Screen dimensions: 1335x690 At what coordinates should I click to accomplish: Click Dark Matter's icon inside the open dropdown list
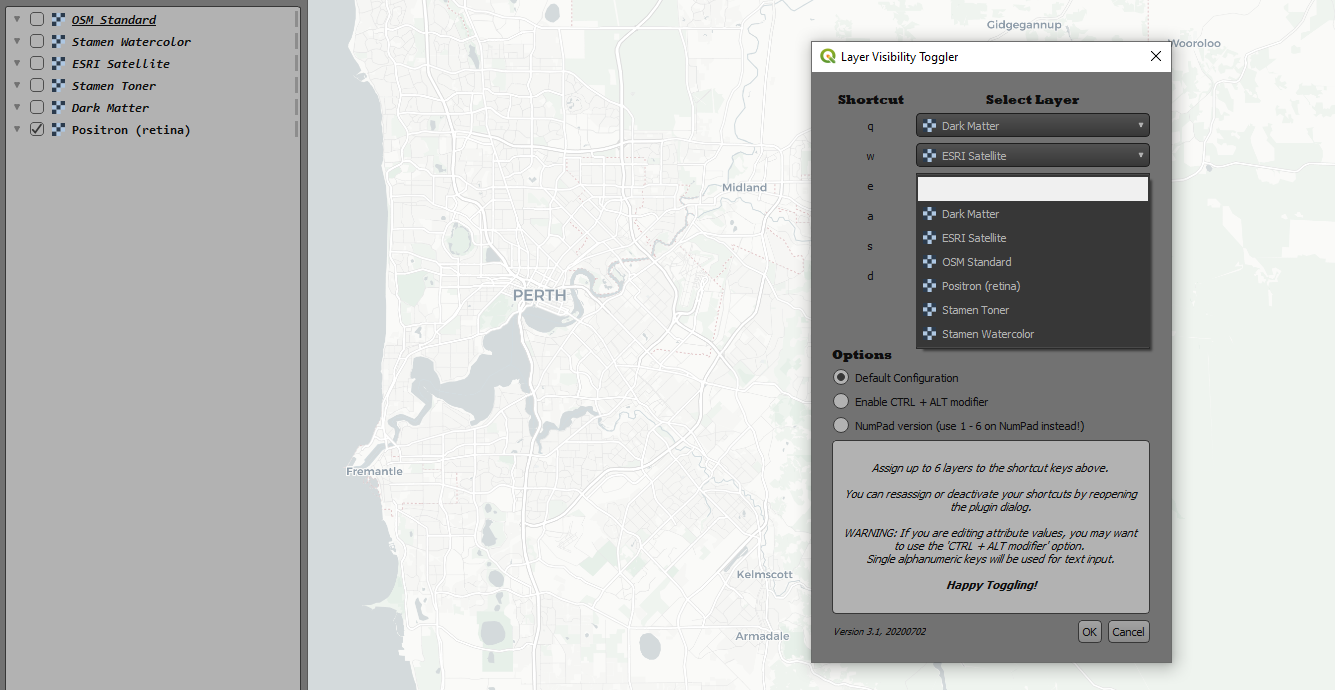pos(929,213)
